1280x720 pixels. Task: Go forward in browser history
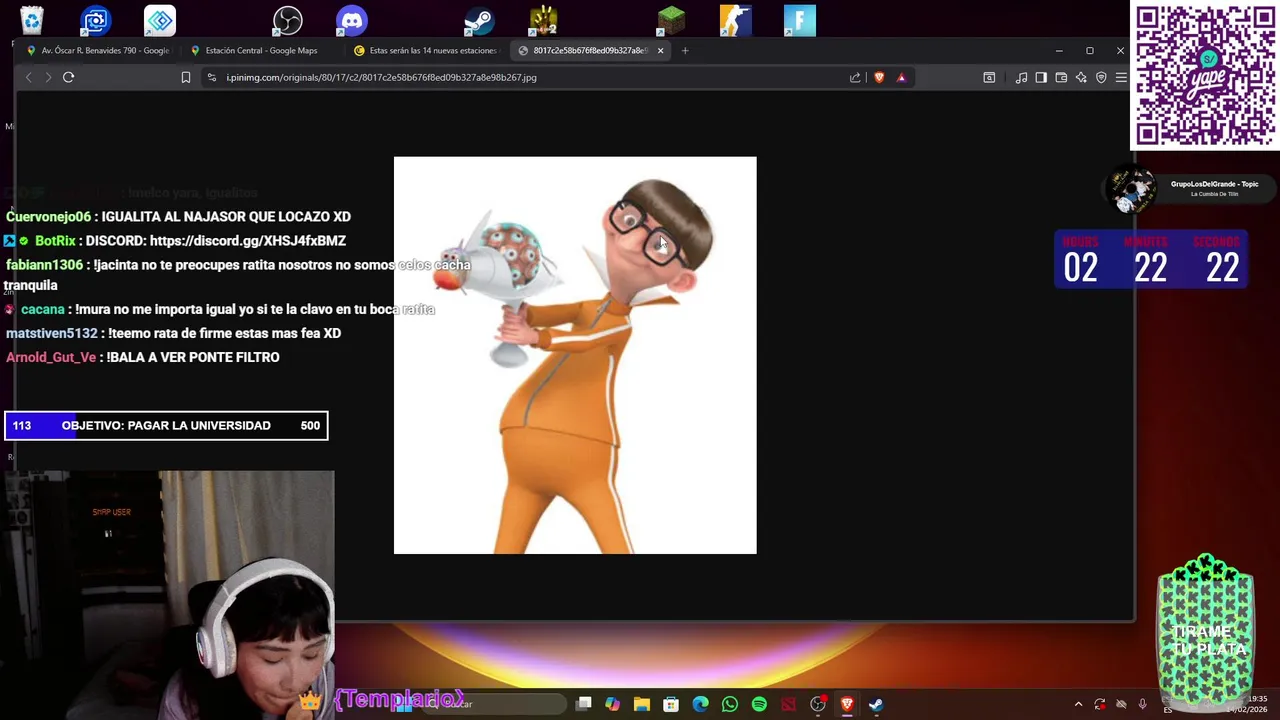pyautogui.click(x=48, y=77)
